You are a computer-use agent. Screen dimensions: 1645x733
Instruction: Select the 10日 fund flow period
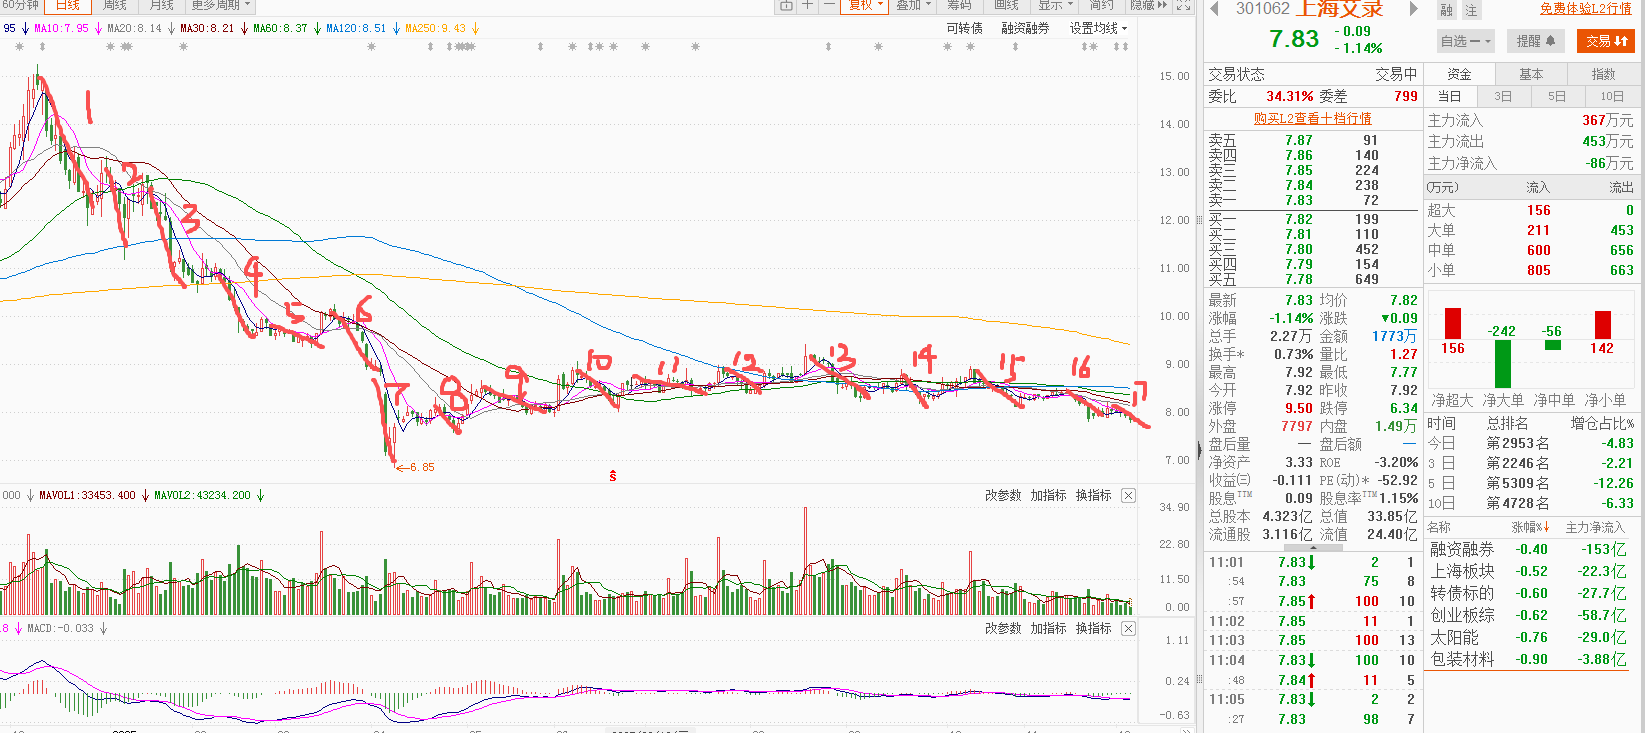click(x=1612, y=96)
